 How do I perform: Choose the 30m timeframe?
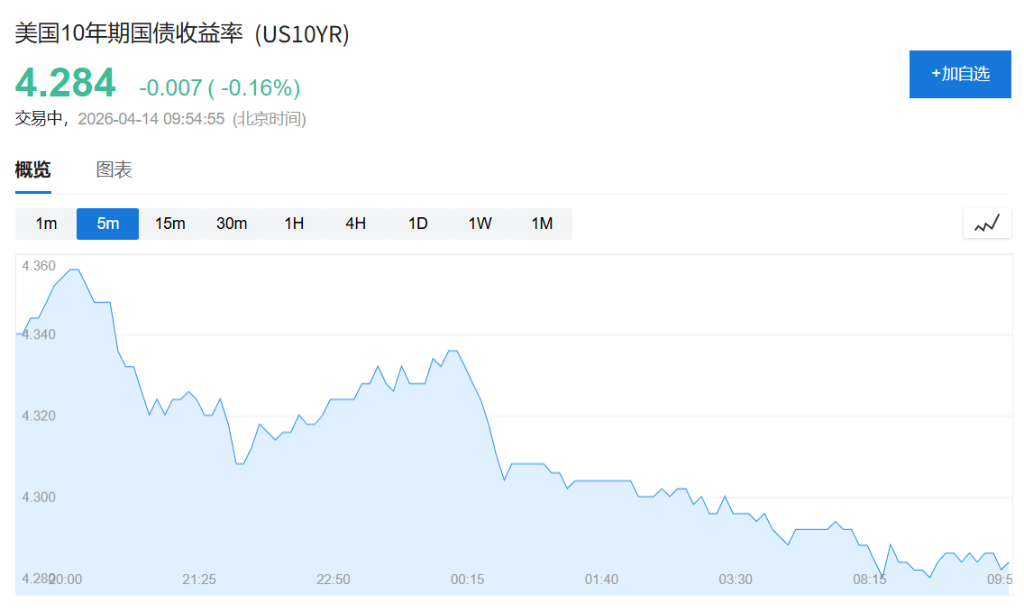coord(232,224)
